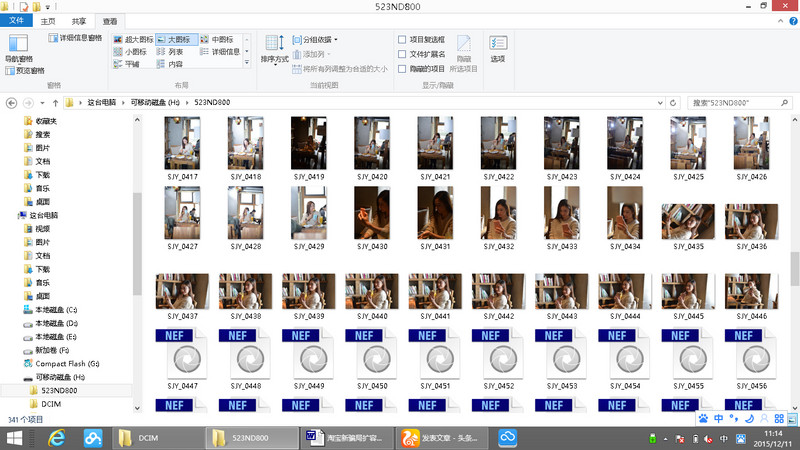Open the recent locations dropdown arrow
Screen dimensions: 800x450
[42, 103]
